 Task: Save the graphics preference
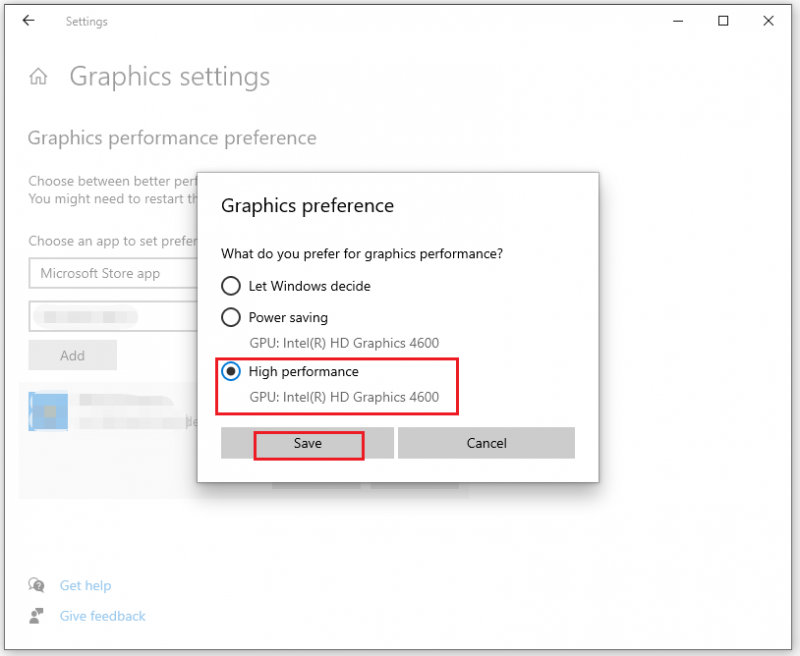[x=307, y=443]
